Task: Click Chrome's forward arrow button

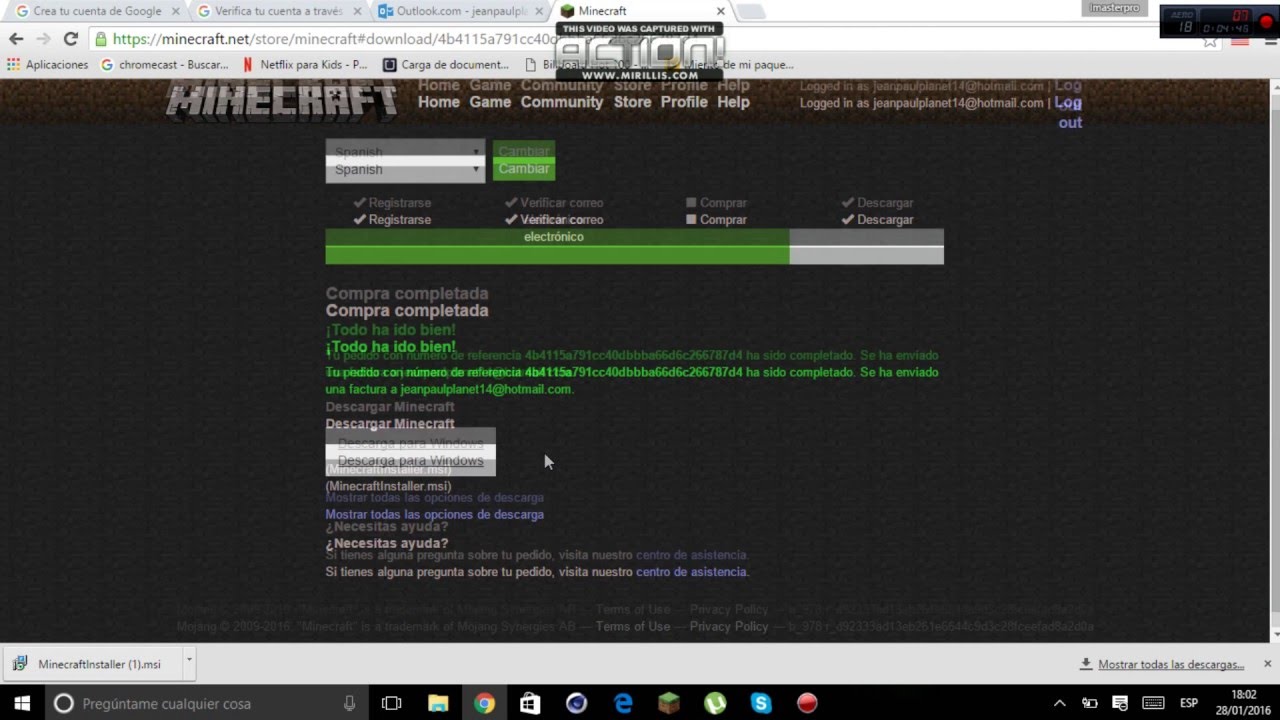Action: coord(43,39)
